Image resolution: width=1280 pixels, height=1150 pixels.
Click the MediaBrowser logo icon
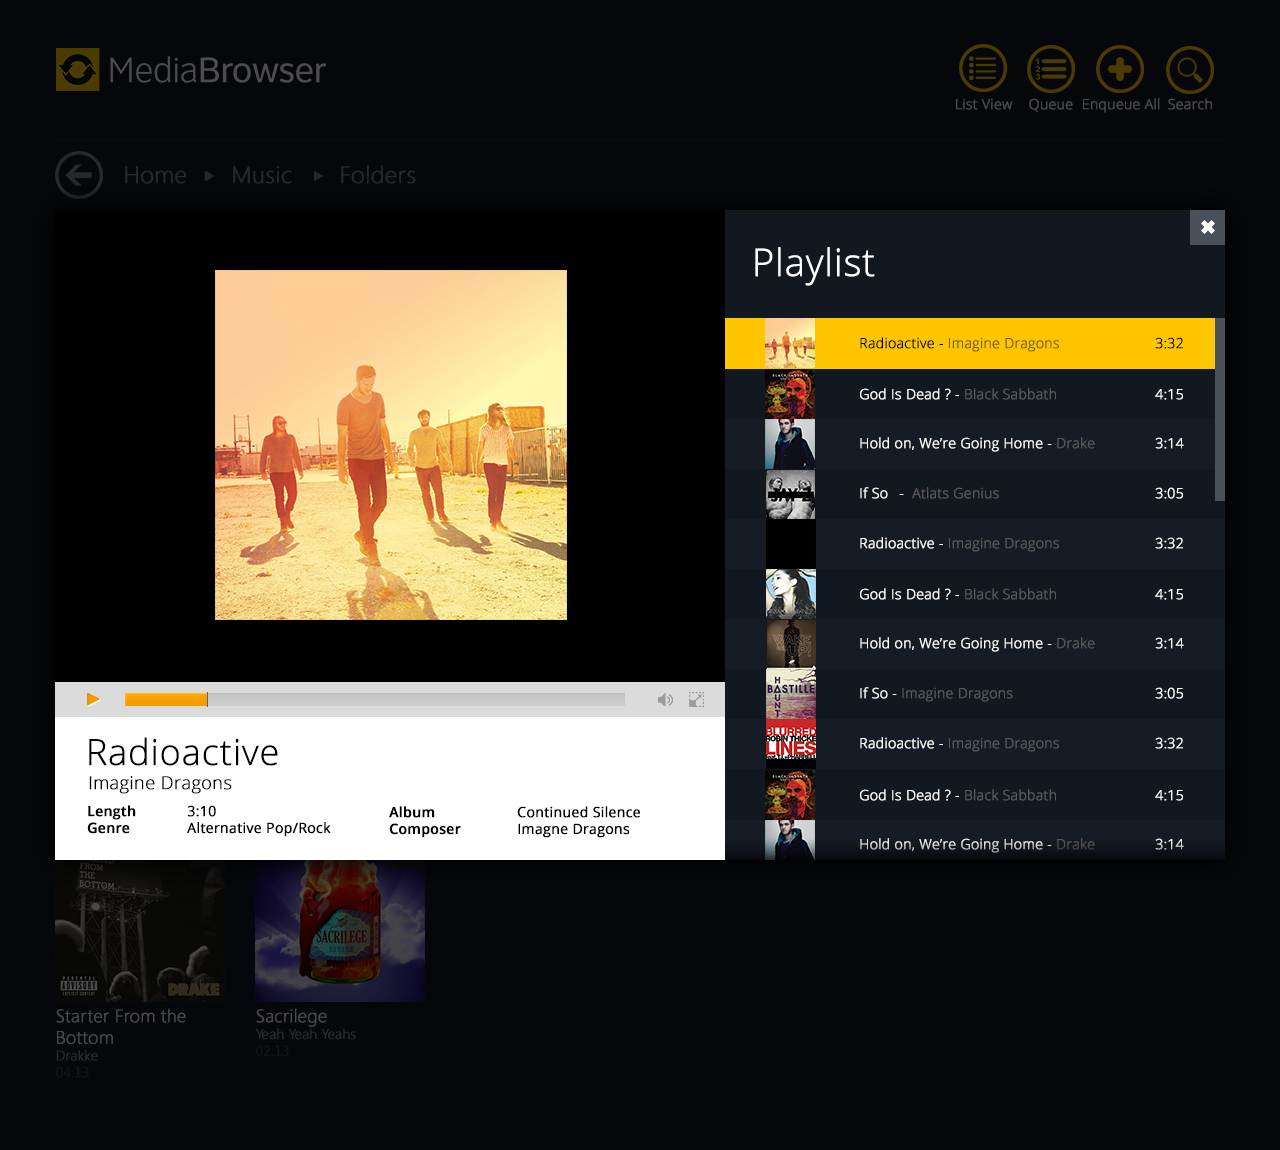[78, 70]
